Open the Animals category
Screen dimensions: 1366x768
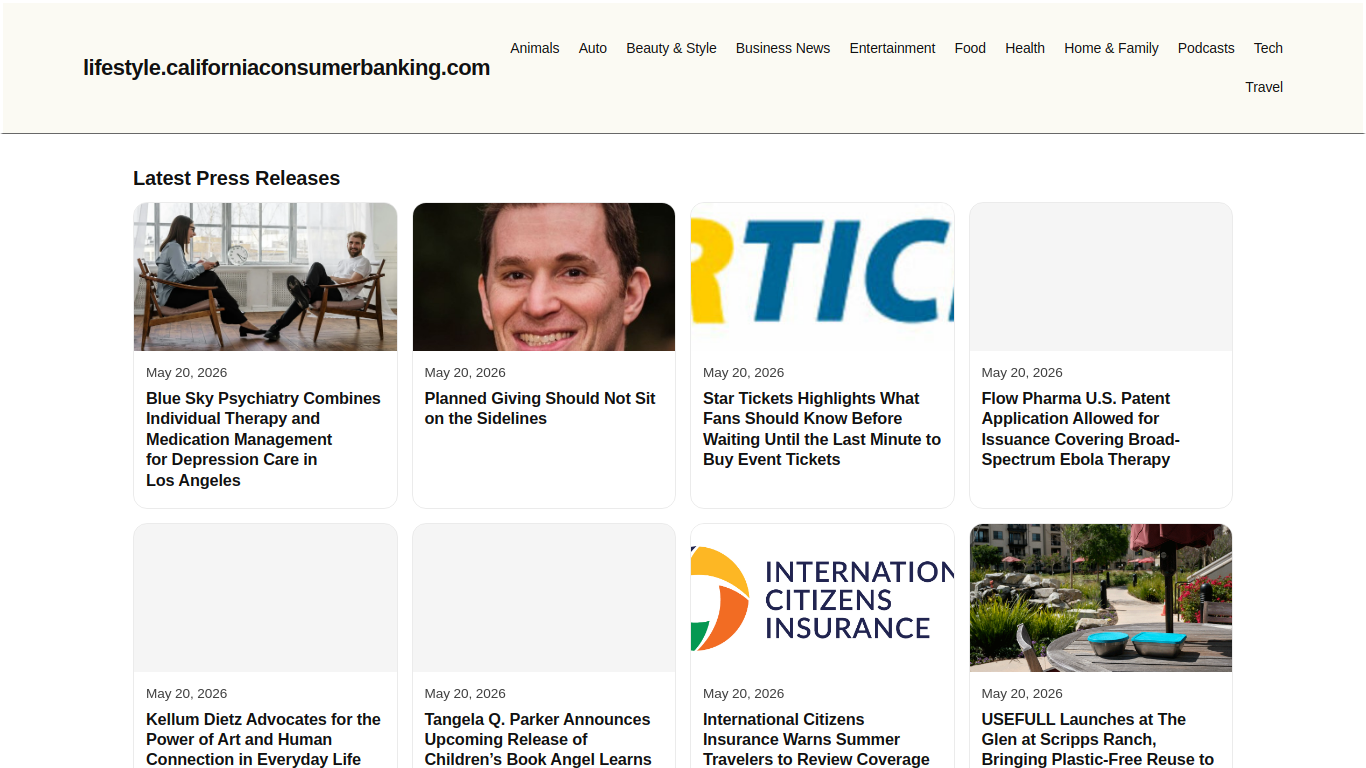point(535,48)
